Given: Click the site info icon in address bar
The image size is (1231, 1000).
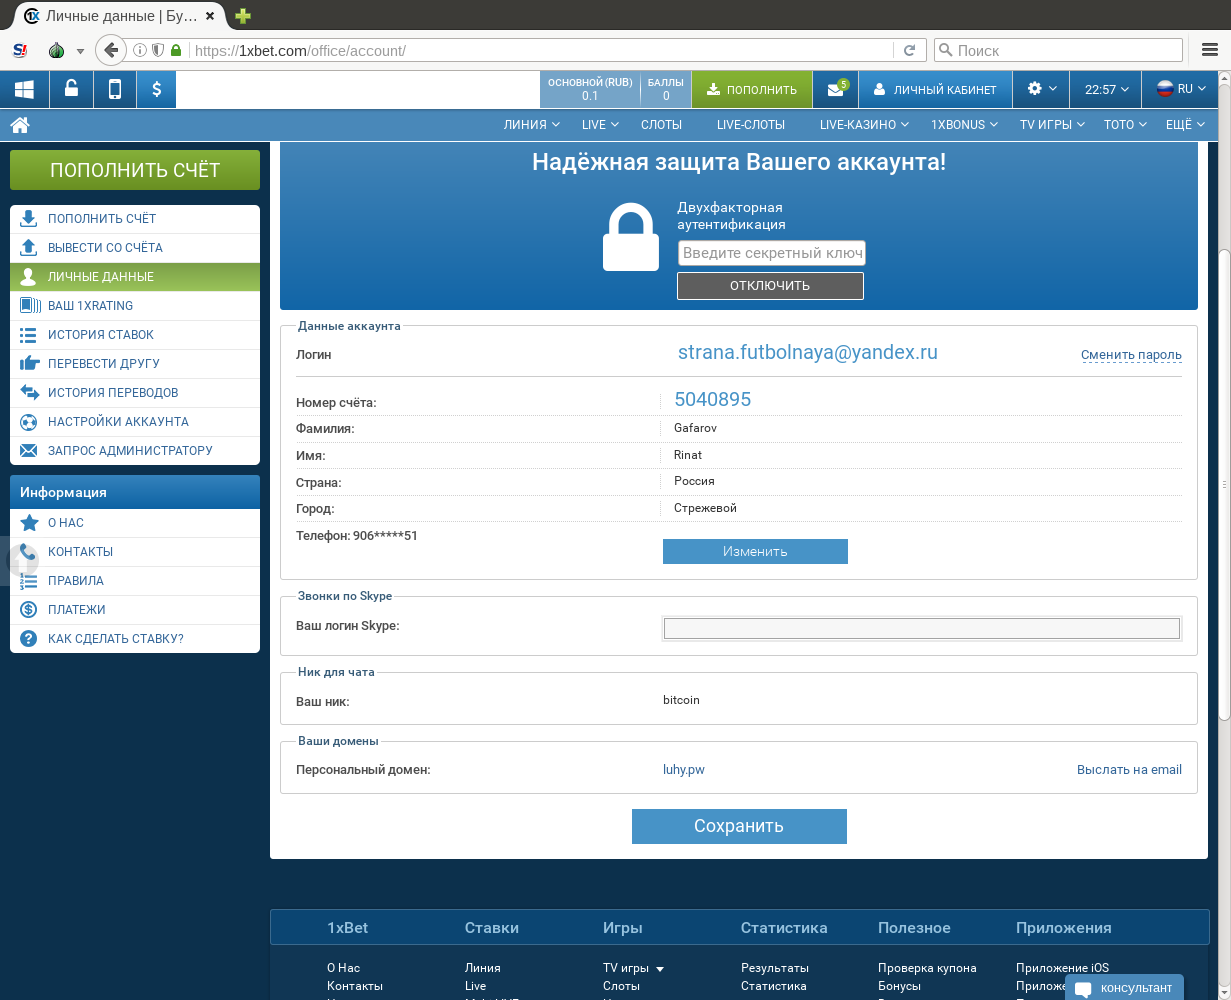Looking at the screenshot, I should (x=140, y=50).
